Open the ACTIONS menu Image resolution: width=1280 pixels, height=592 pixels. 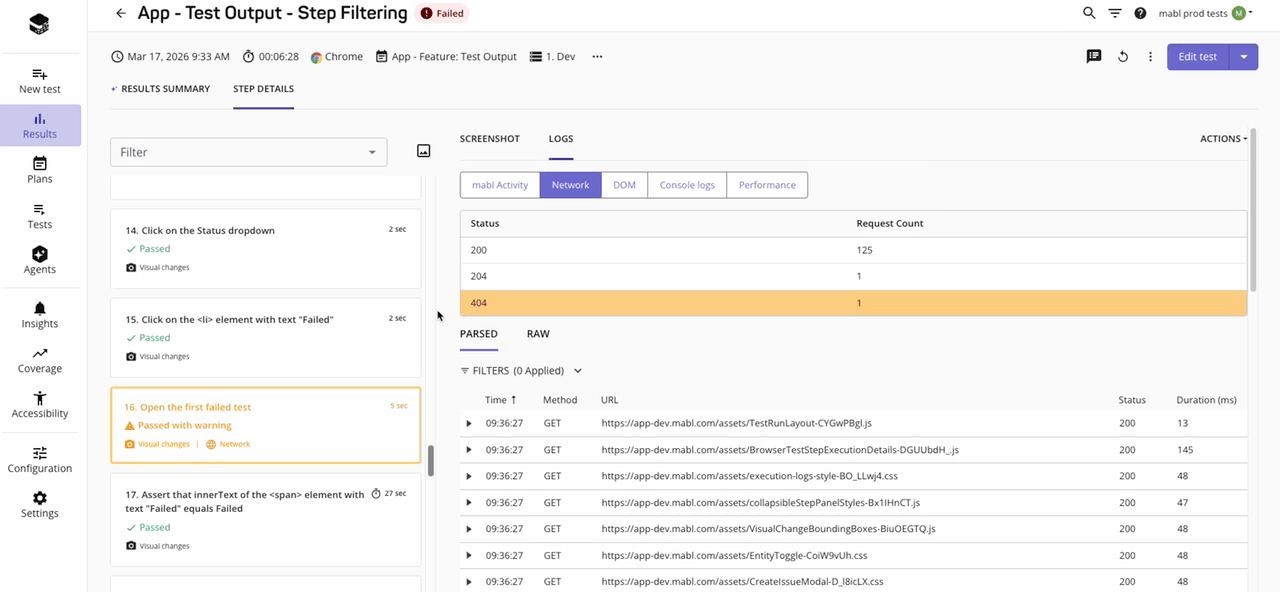click(1223, 139)
